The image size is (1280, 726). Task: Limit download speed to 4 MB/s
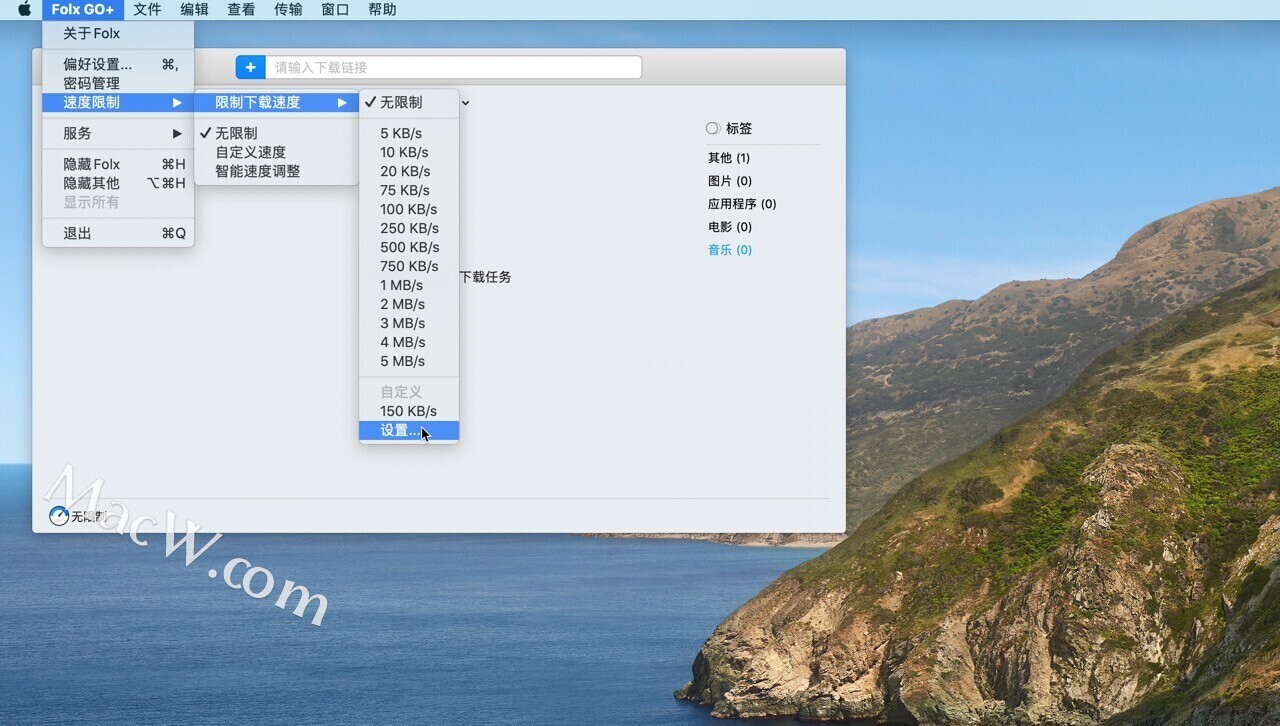coord(409,342)
